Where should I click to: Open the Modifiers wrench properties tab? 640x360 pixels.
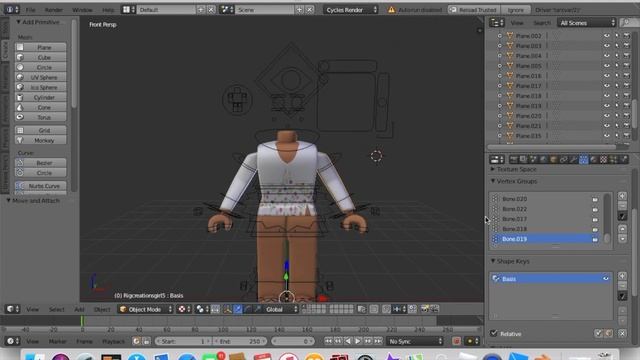click(573, 160)
